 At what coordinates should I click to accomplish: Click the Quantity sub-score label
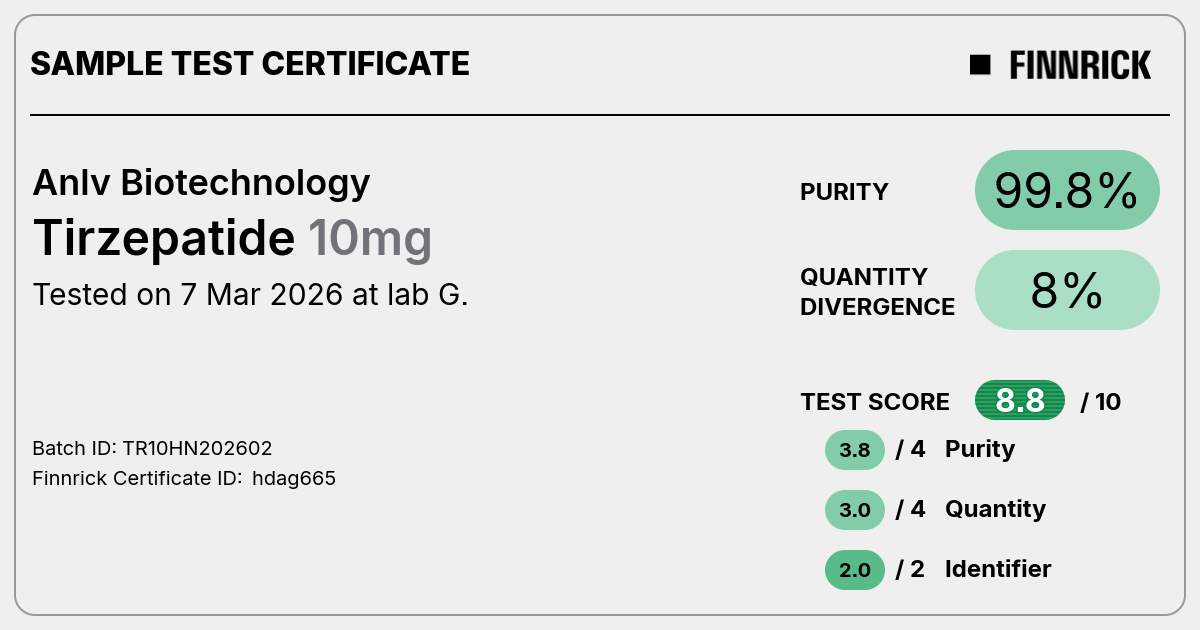[995, 509]
